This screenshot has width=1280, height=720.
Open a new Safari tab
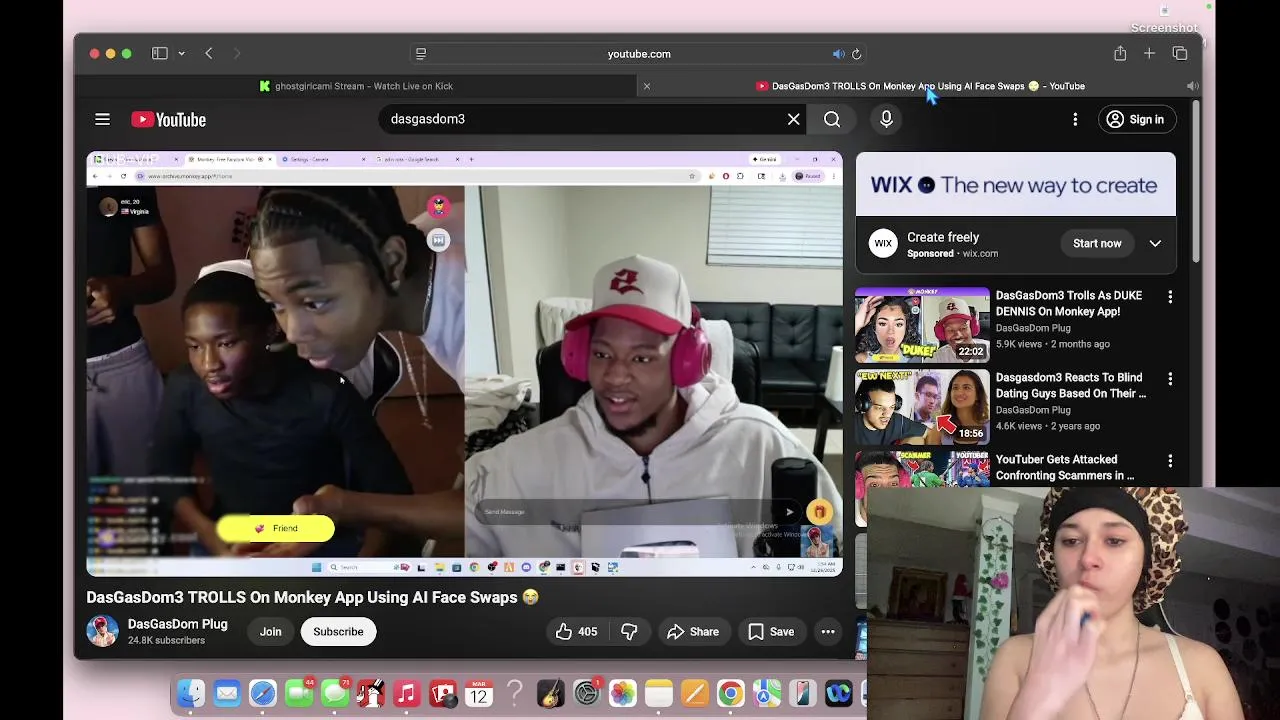[x=1149, y=54]
